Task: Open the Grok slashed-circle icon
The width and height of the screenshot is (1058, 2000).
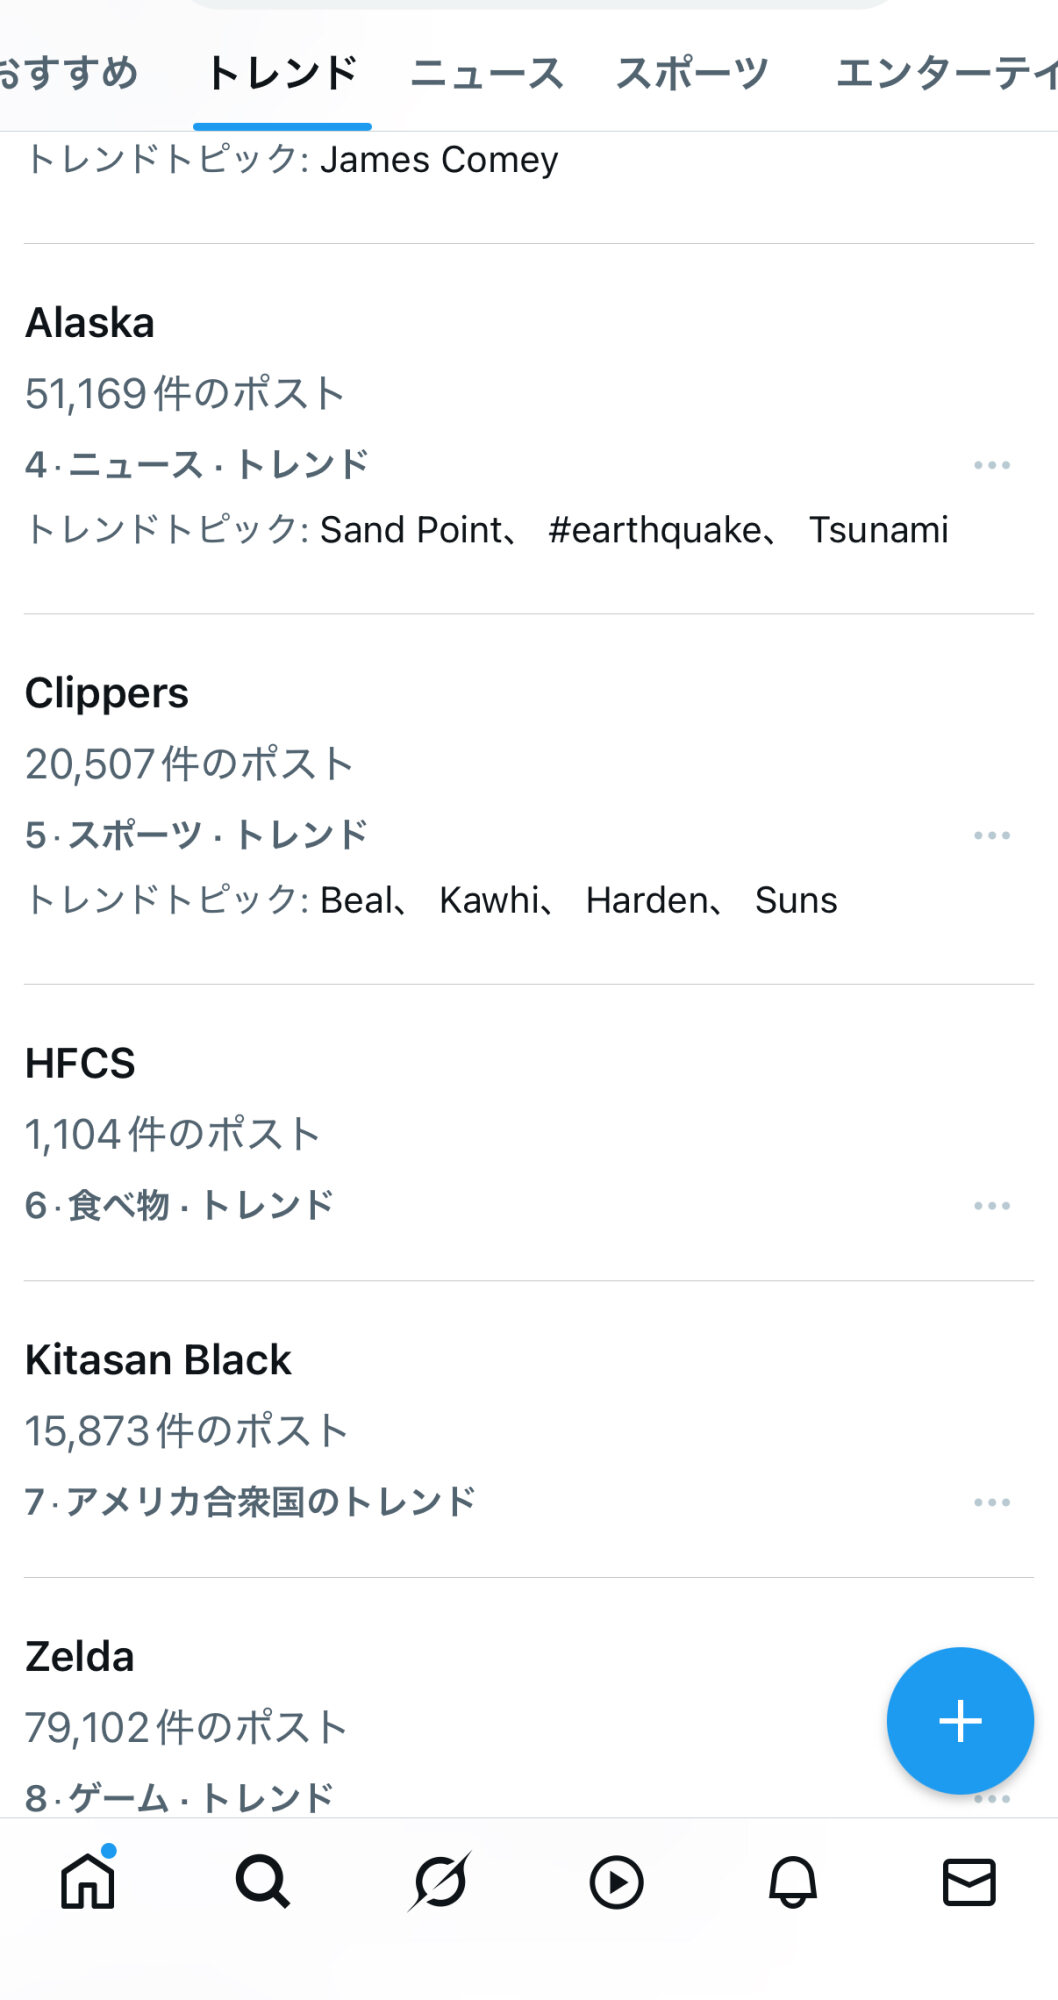Action: pyautogui.click(x=440, y=1882)
